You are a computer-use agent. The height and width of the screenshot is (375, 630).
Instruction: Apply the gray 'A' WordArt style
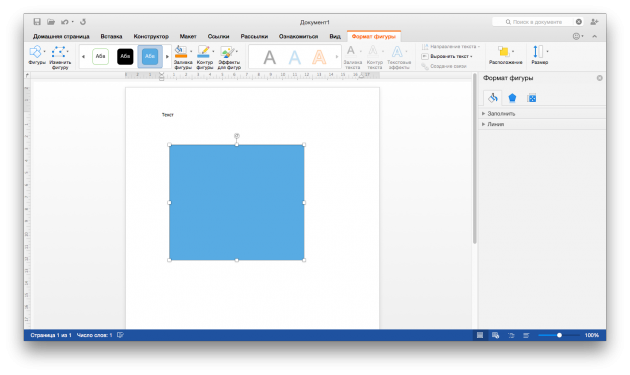click(270, 57)
